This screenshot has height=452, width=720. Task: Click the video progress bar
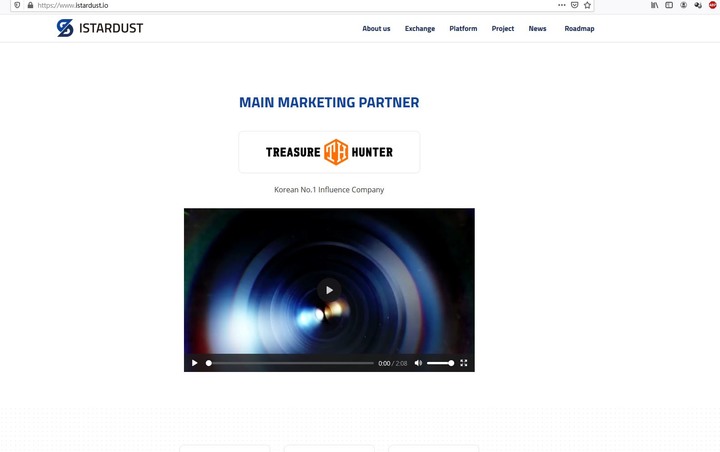291,363
